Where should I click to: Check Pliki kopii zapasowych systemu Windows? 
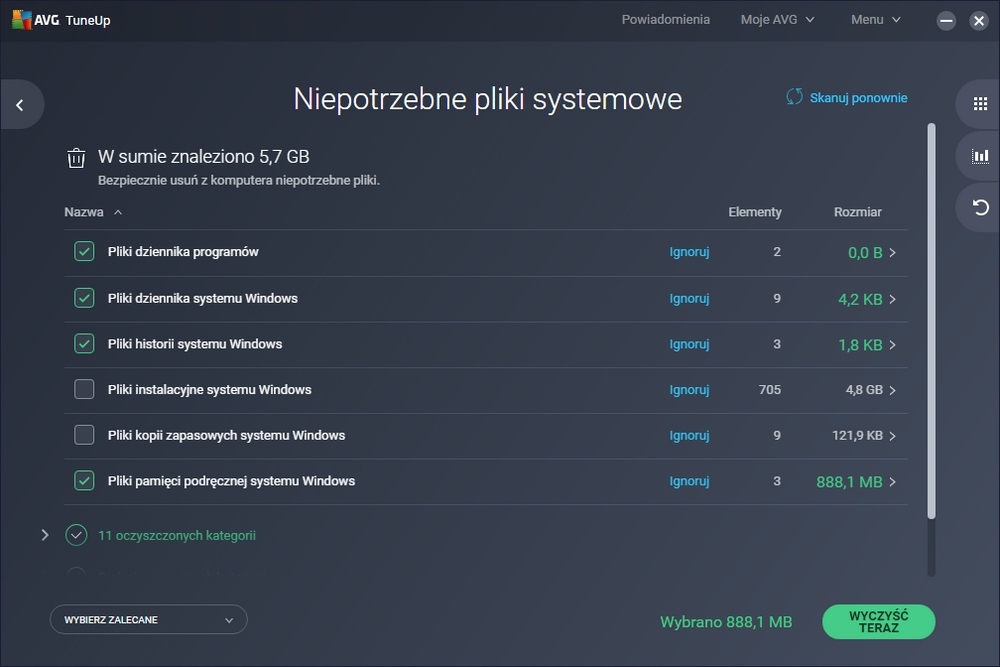[84, 435]
